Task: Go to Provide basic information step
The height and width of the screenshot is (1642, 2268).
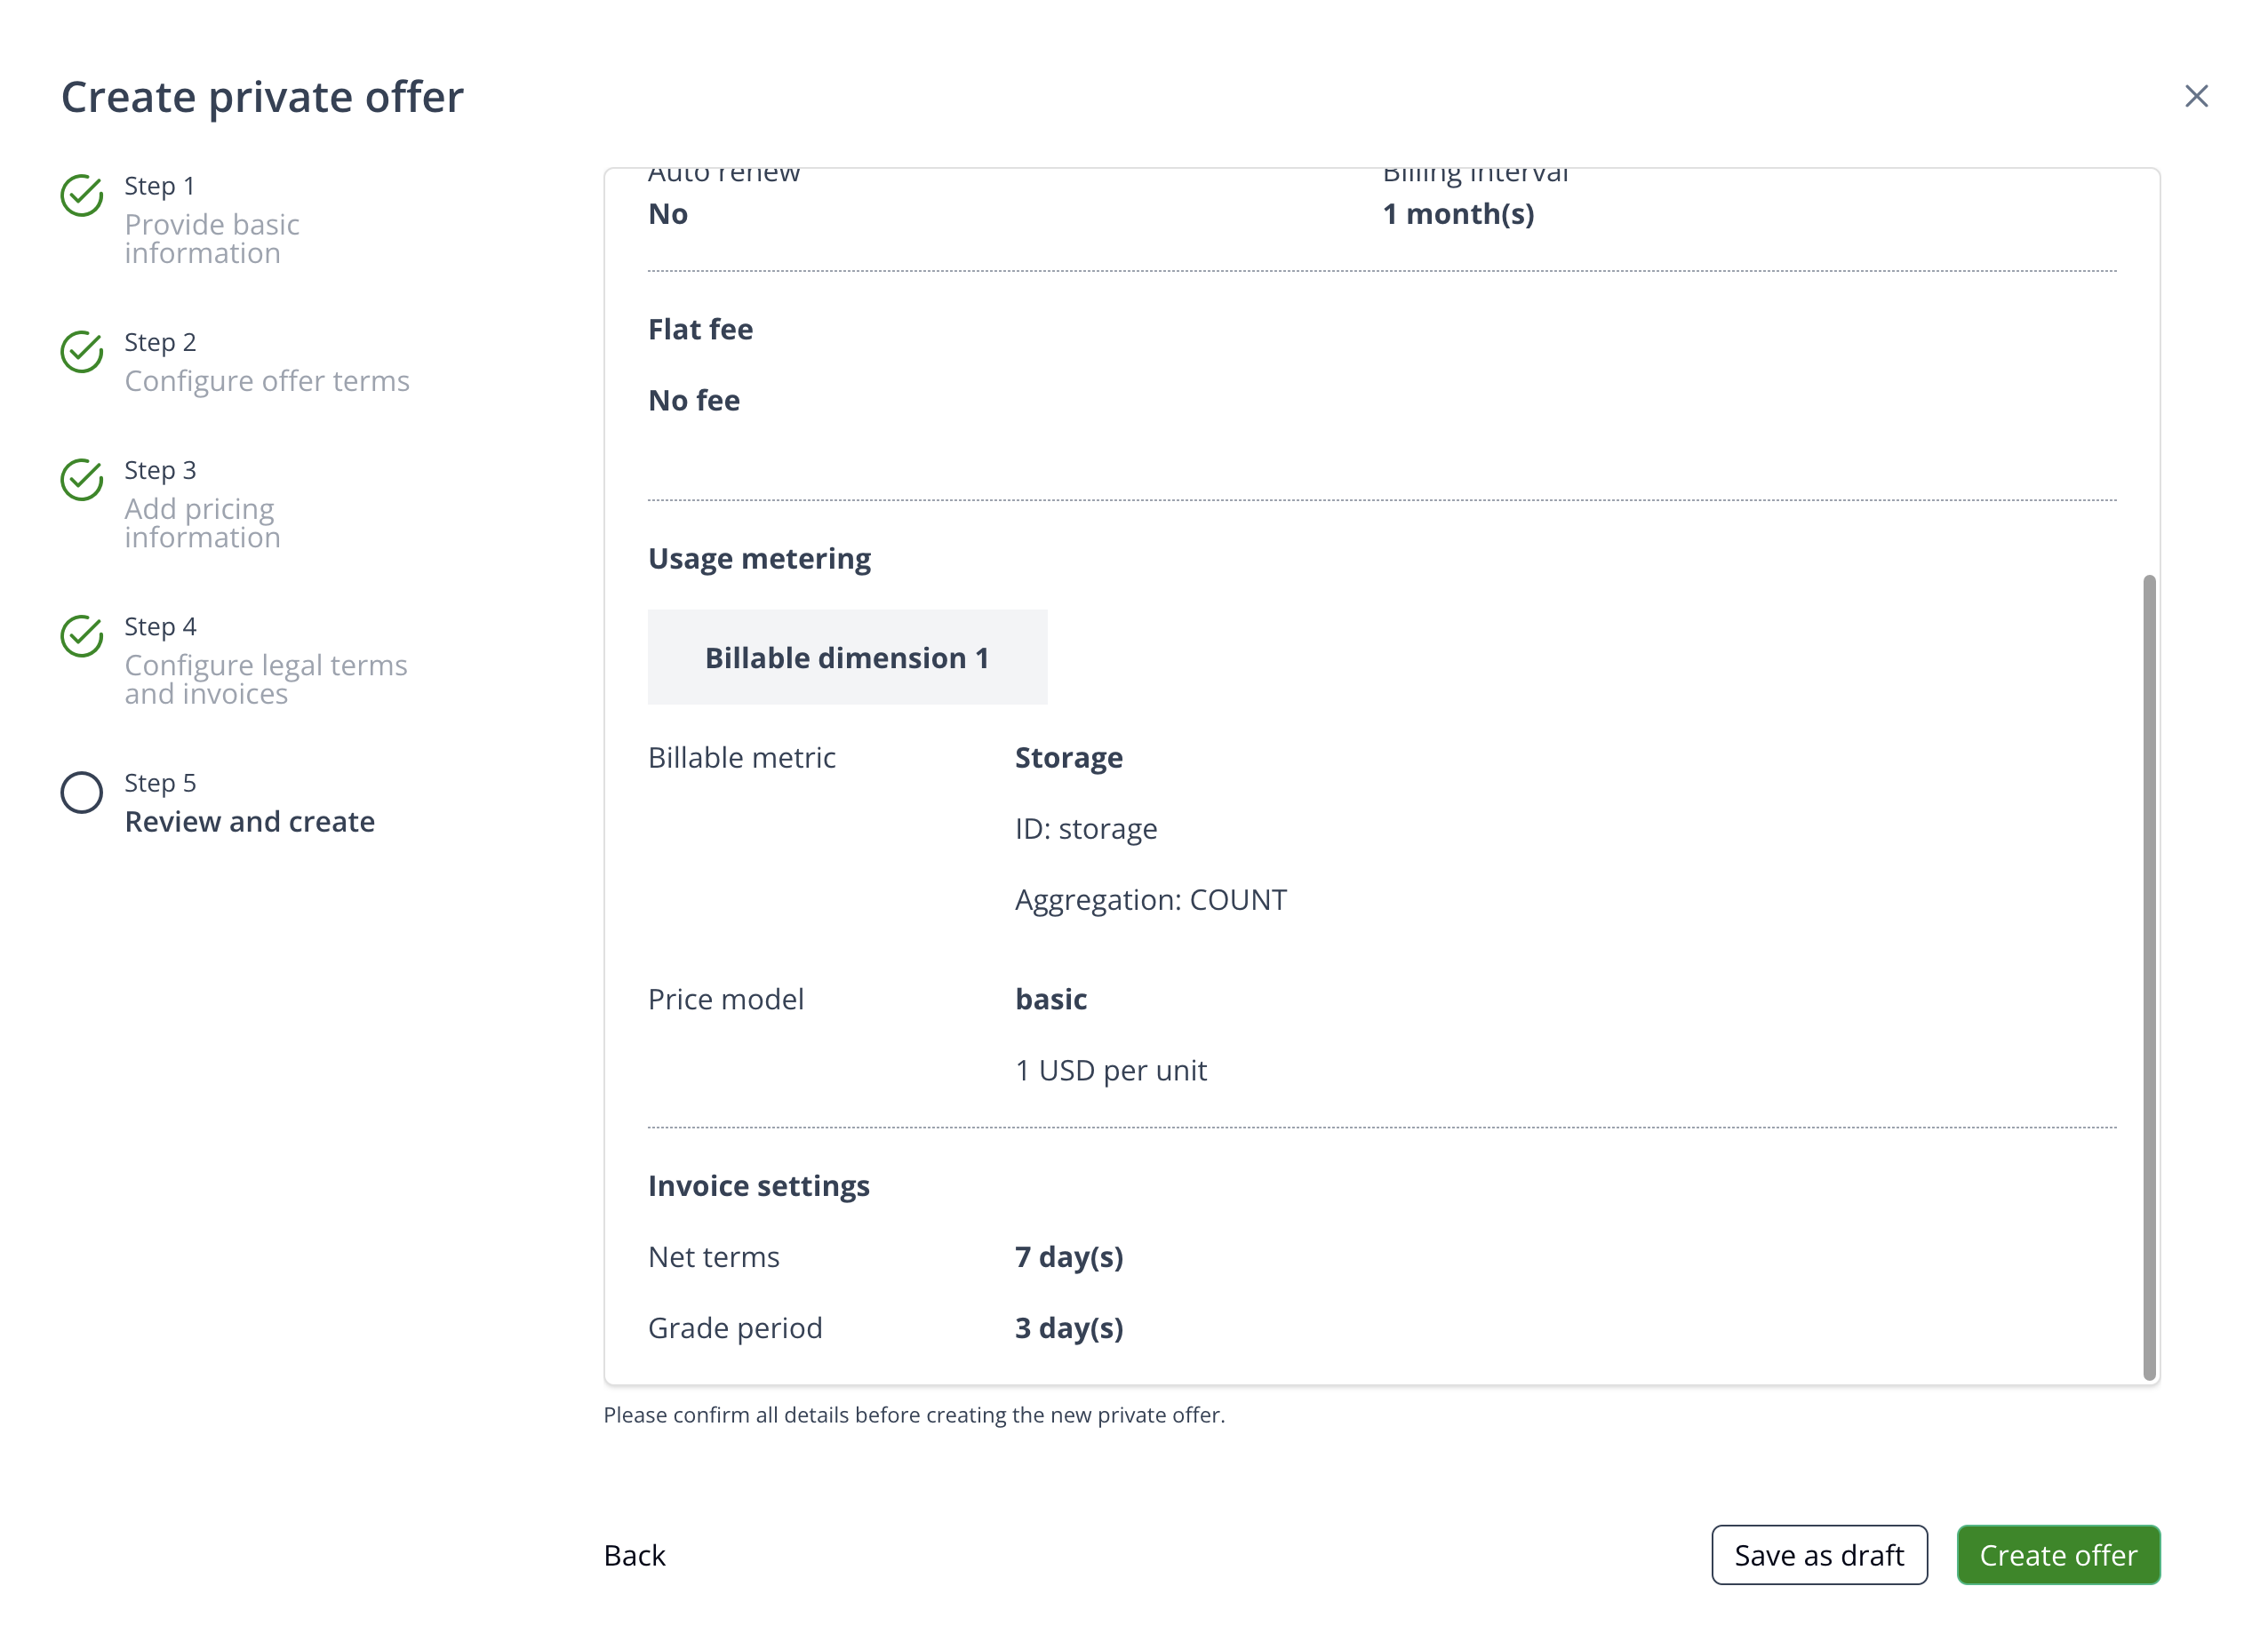Action: (212, 238)
